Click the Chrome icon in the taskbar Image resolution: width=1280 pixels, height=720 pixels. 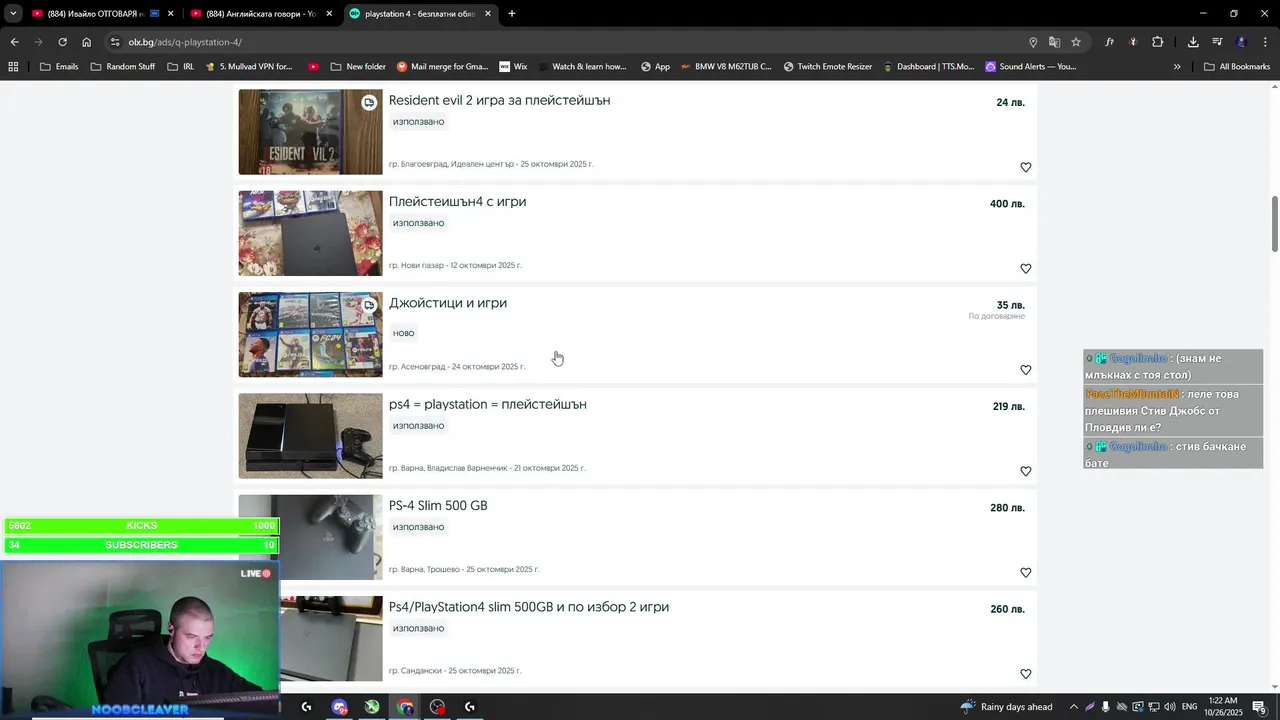click(405, 707)
